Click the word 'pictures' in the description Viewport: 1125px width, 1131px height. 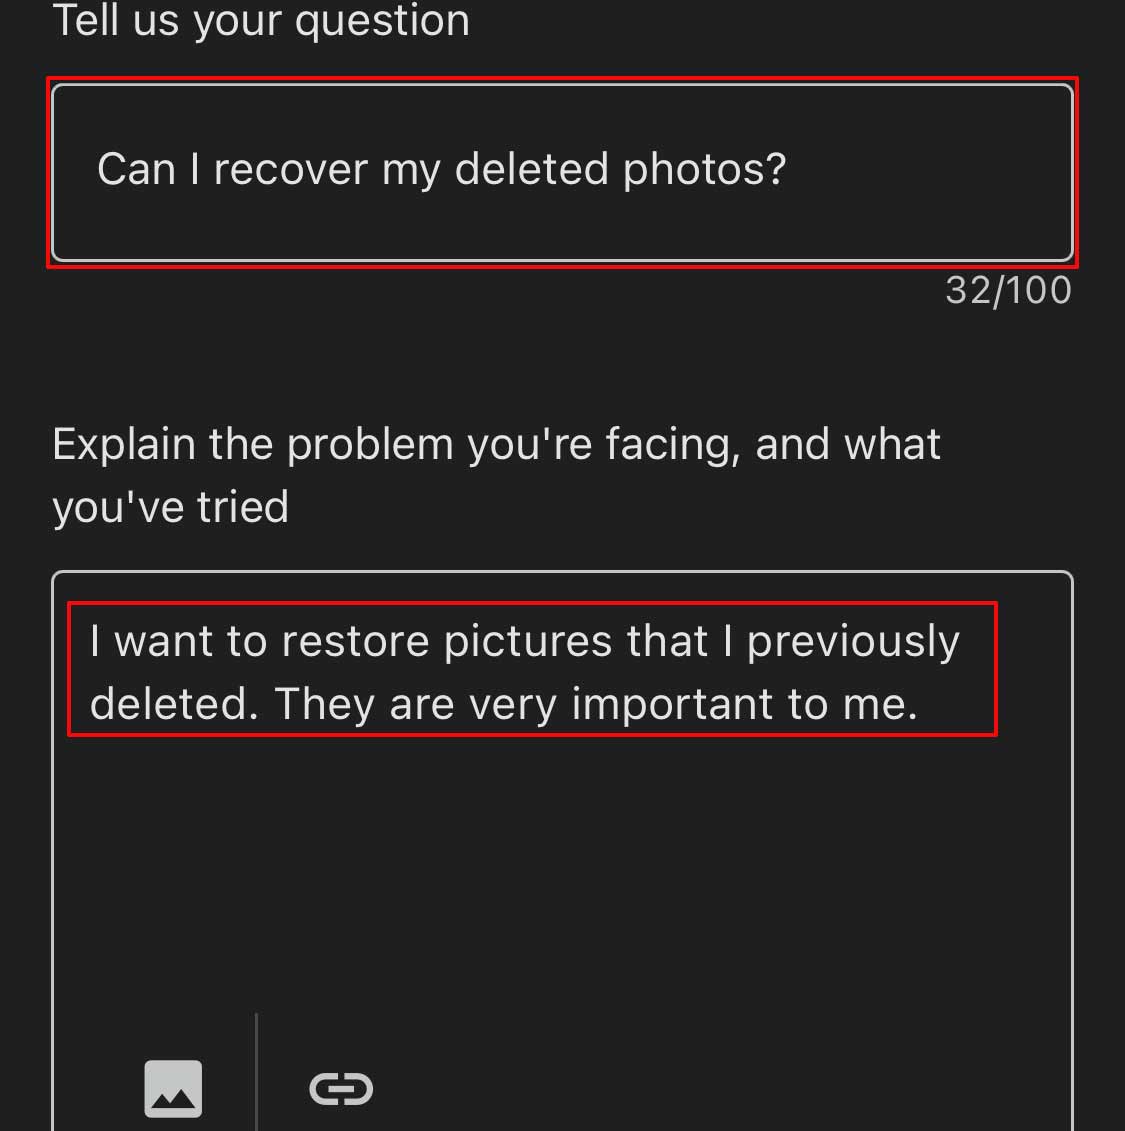point(528,643)
